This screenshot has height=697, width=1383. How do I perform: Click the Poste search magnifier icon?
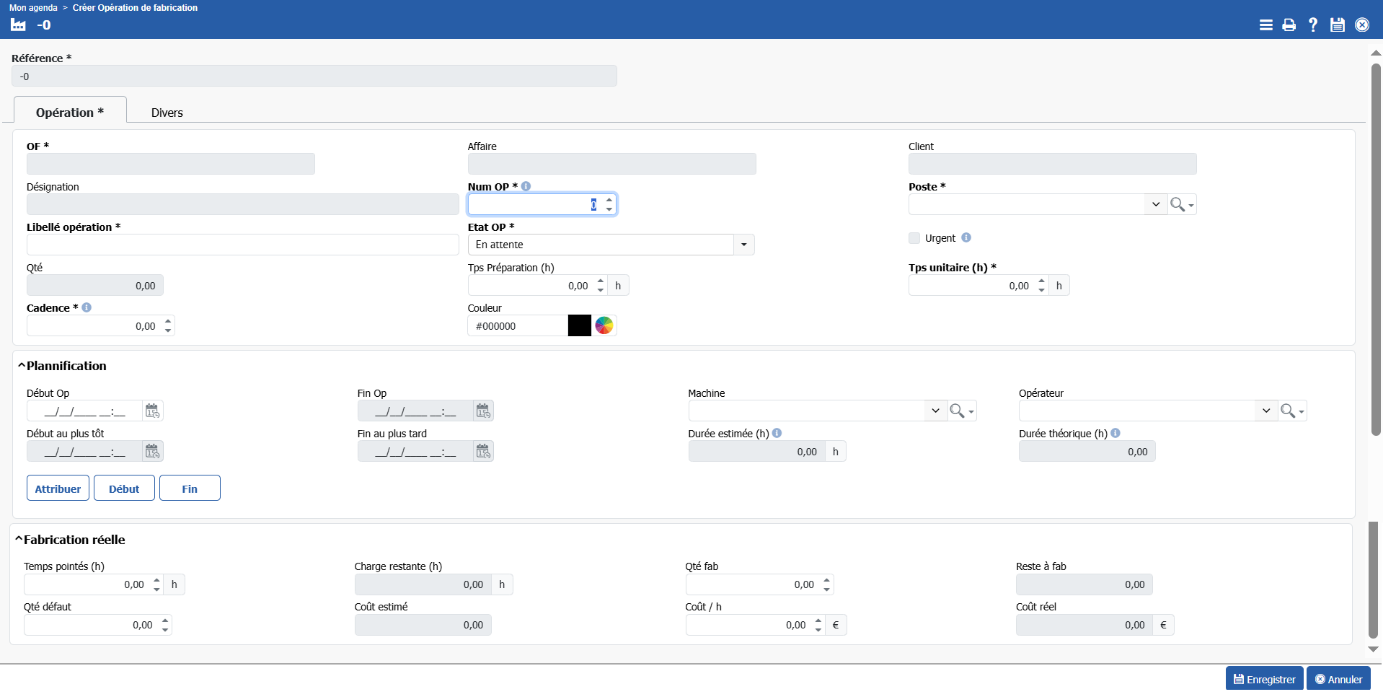(1177, 204)
